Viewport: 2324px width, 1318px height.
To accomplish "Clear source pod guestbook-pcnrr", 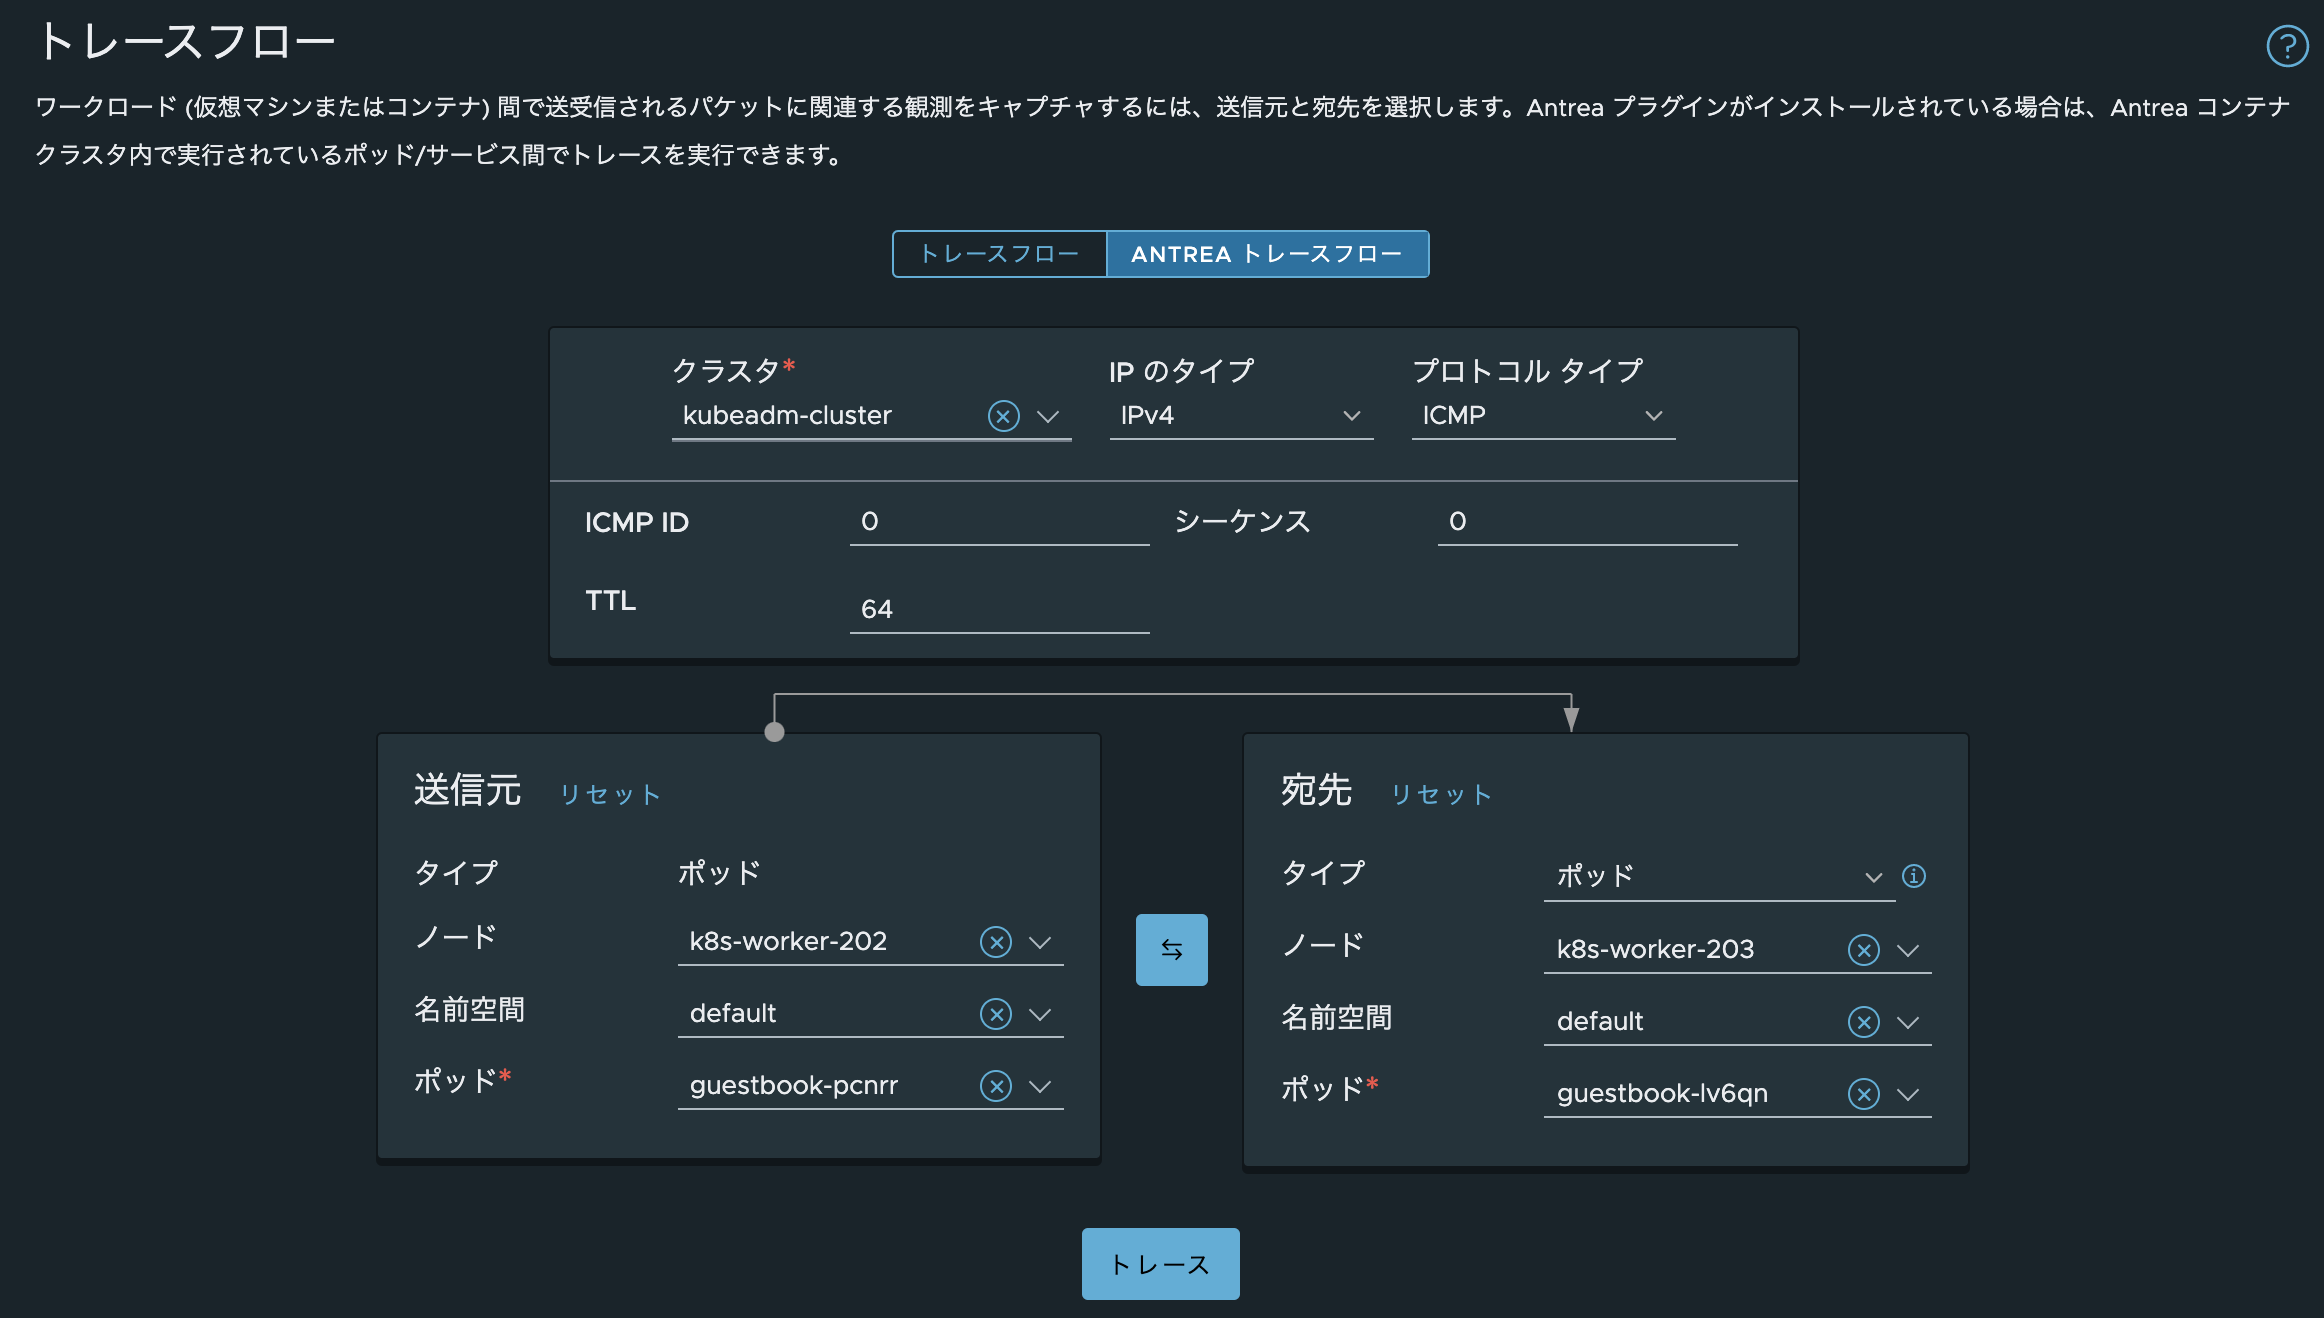I will pyautogui.click(x=995, y=1086).
